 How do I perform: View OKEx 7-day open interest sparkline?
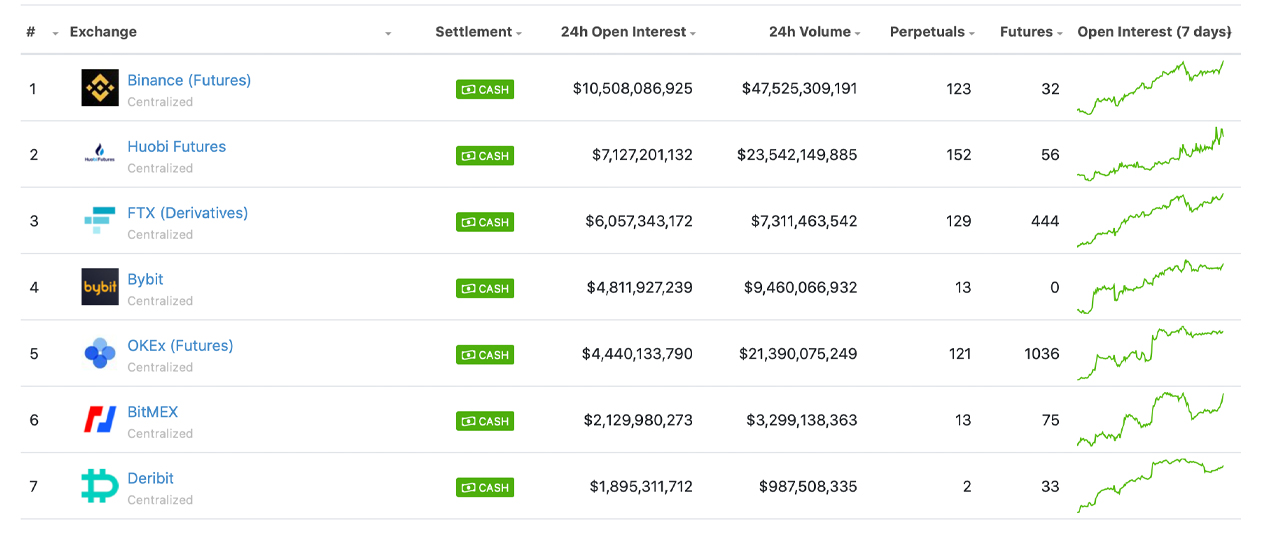tap(1150, 353)
